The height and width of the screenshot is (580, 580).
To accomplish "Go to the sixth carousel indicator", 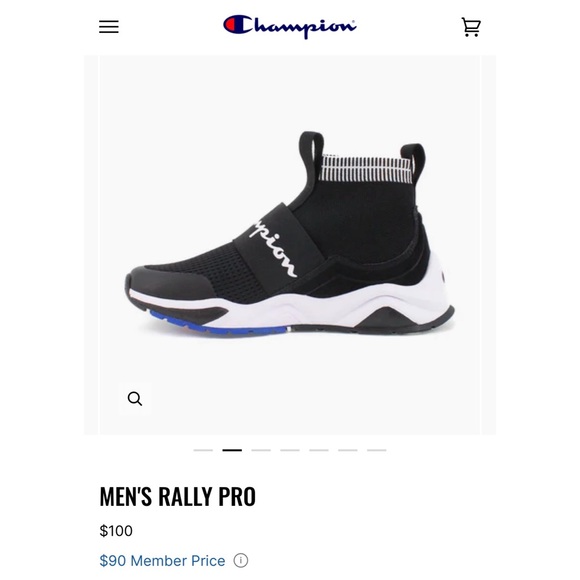I will coord(348,450).
